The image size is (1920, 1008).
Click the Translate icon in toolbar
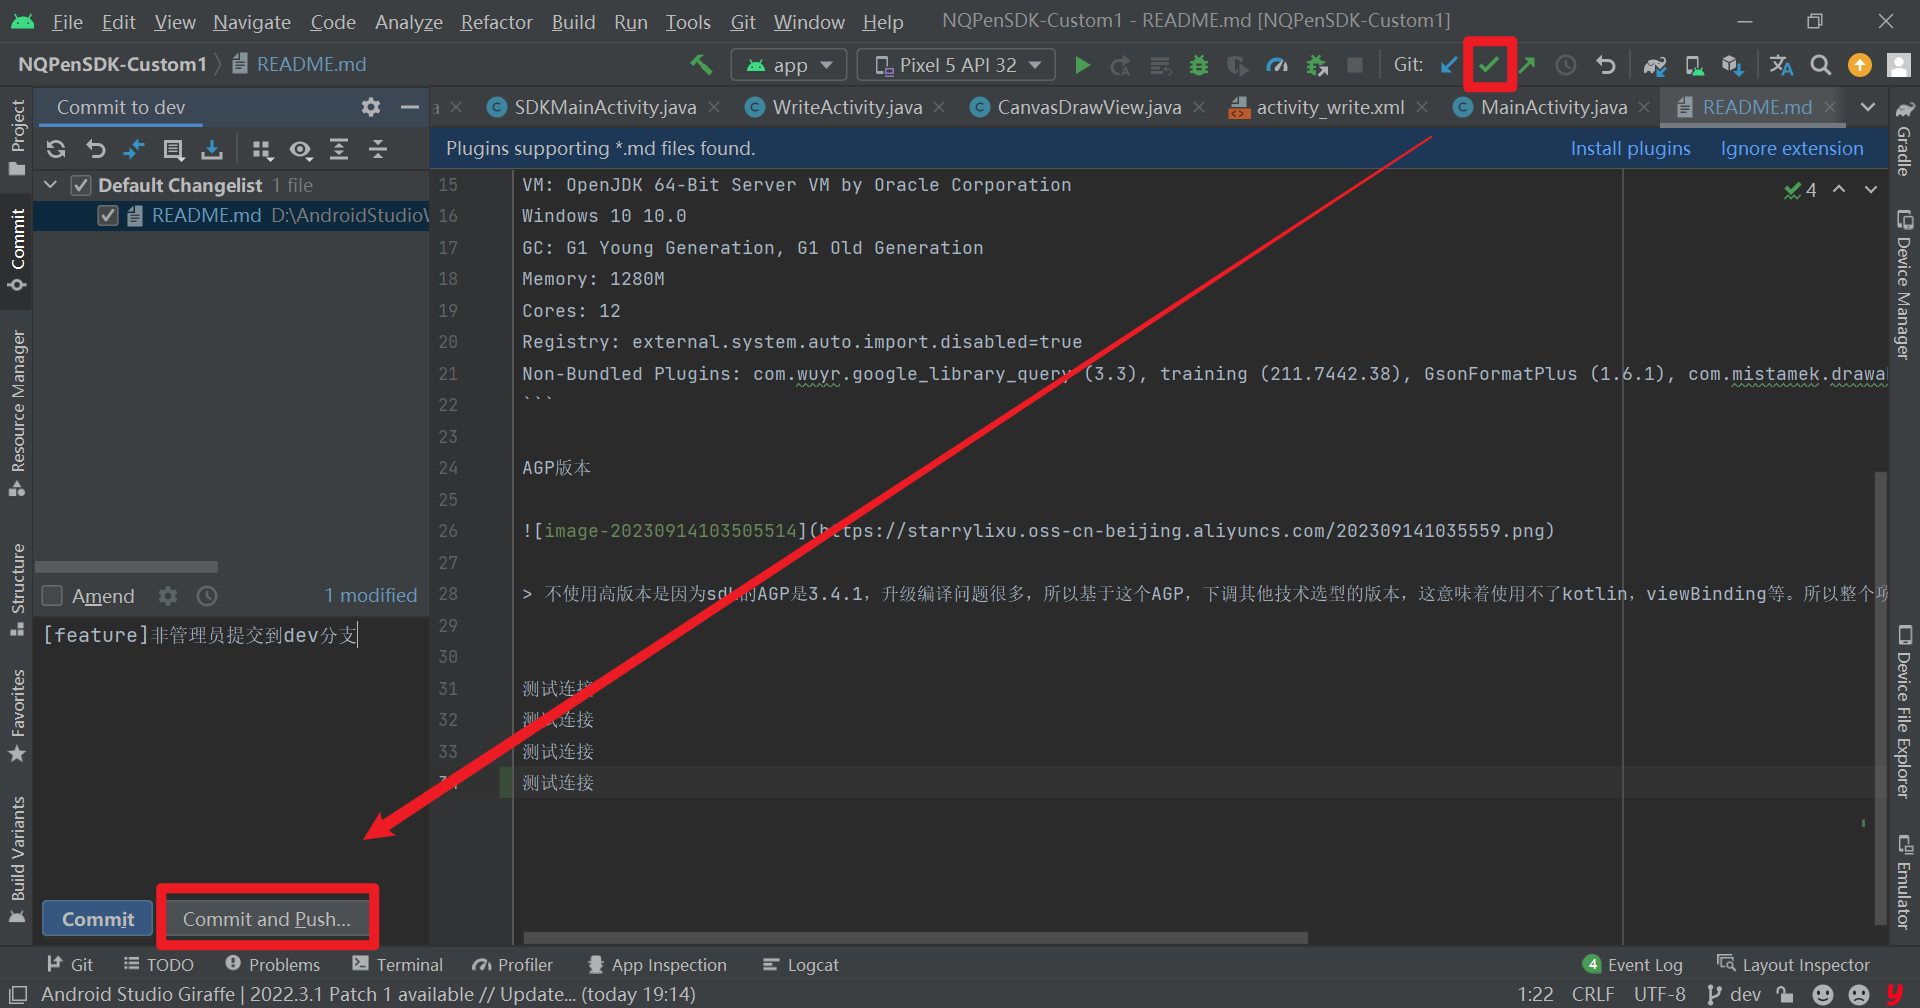pyautogui.click(x=1781, y=65)
